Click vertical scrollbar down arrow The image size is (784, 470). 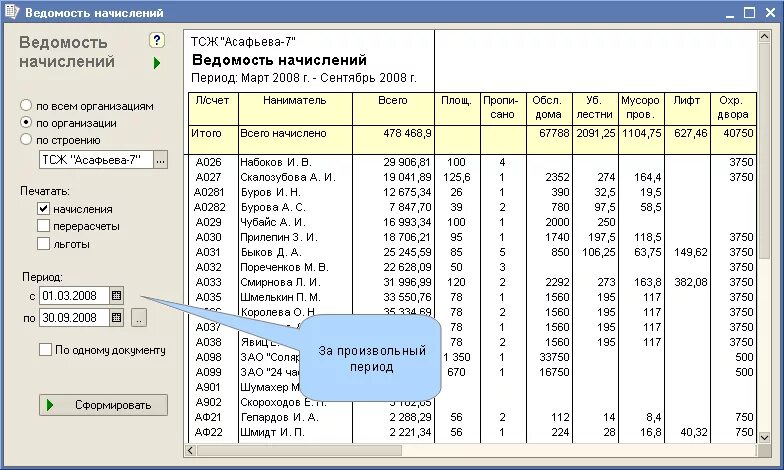point(764,437)
